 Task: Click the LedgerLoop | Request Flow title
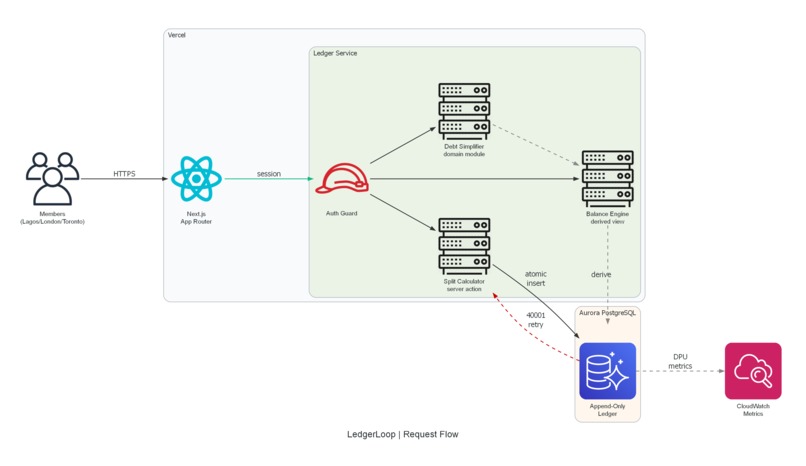pos(402,434)
